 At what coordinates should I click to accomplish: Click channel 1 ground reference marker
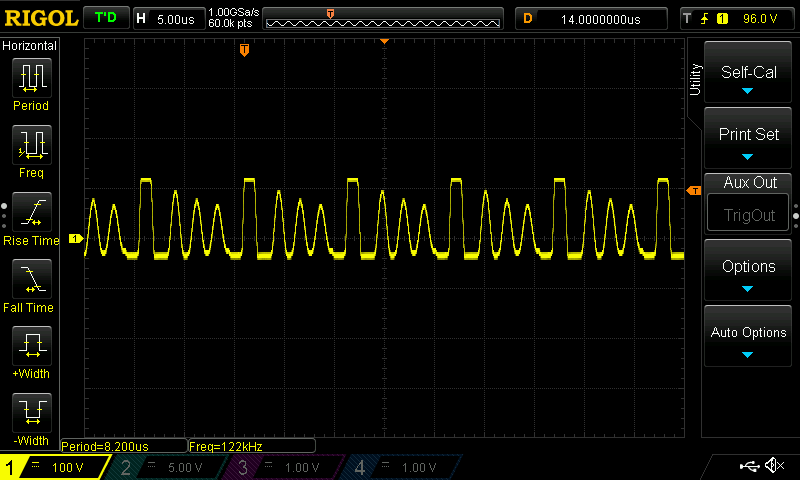(x=76, y=239)
